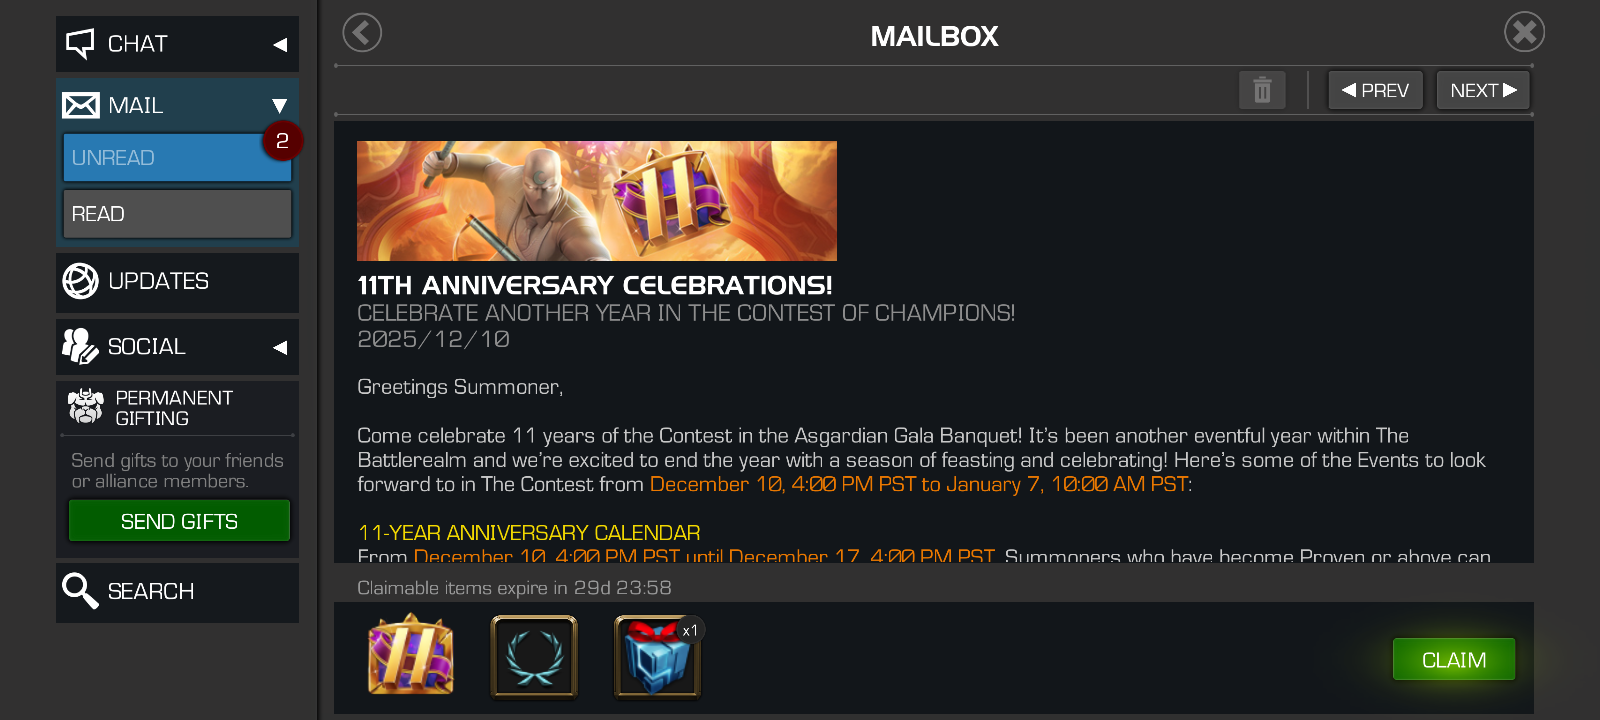Expand the Chat panel arrow
The image size is (1600, 720).
tap(280, 44)
